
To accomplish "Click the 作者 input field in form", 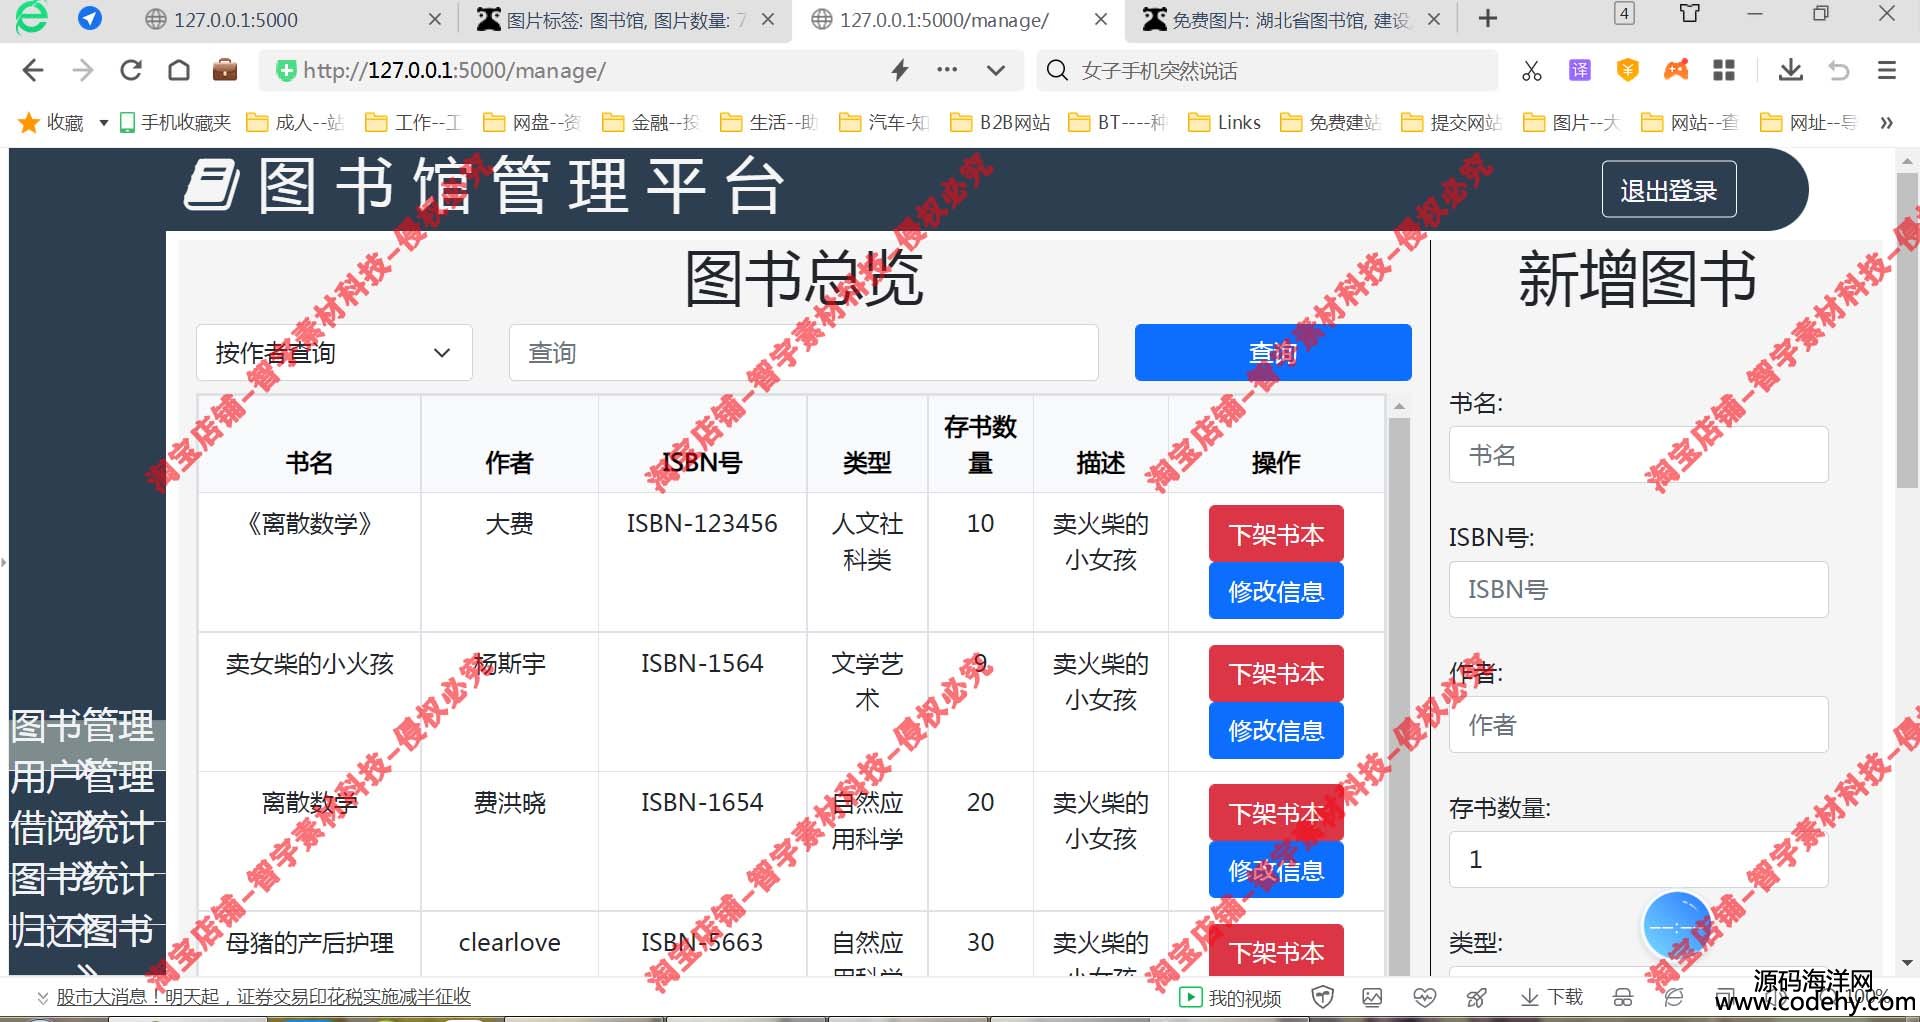I will (x=1639, y=724).
